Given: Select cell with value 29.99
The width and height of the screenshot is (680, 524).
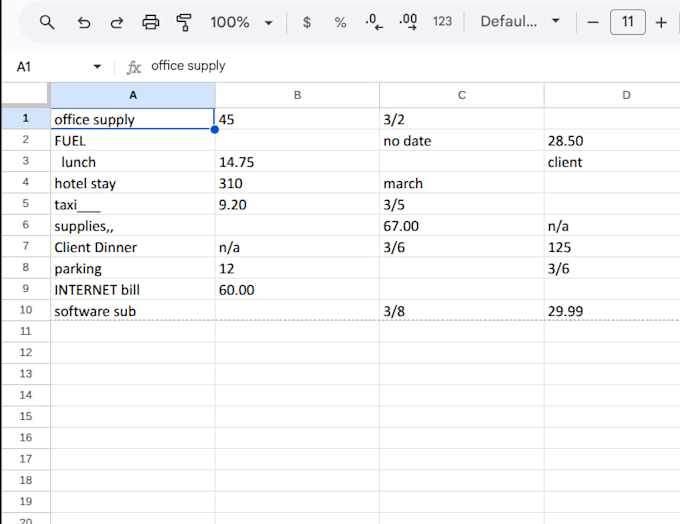Looking at the screenshot, I should 612,310.
